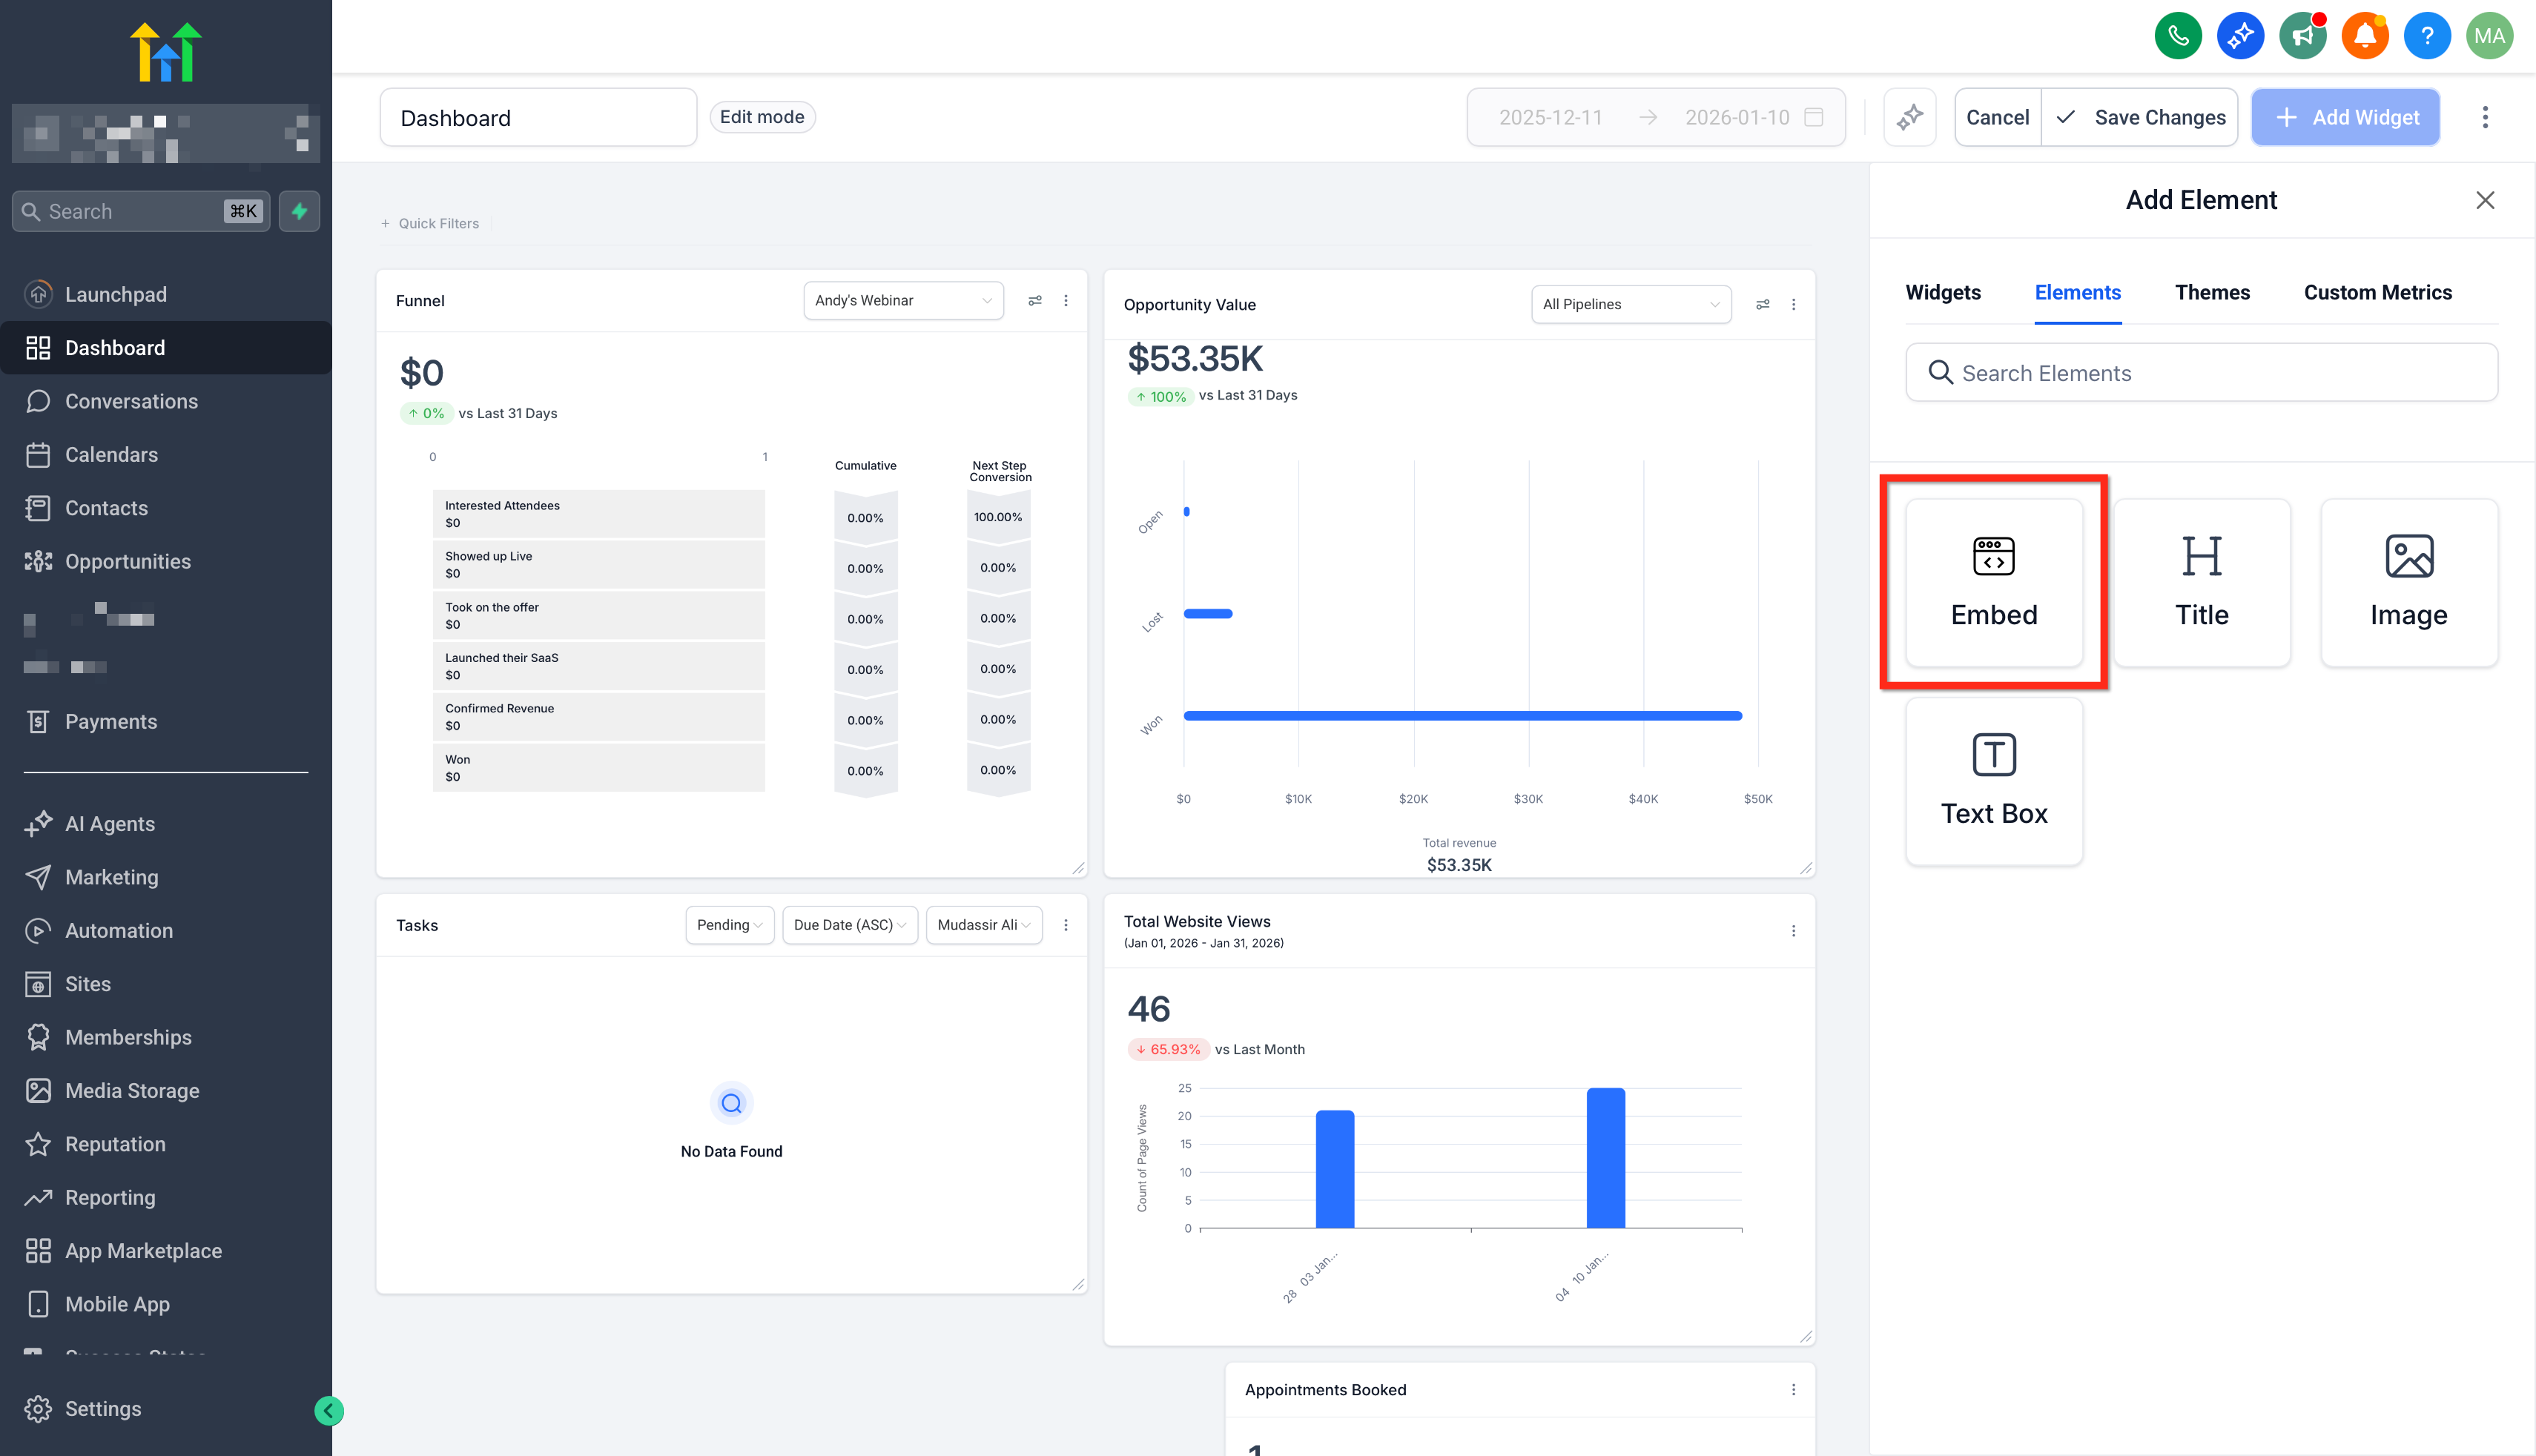Open the Pending task status dropdown
Image resolution: width=2536 pixels, height=1456 pixels.
[x=729, y=925]
